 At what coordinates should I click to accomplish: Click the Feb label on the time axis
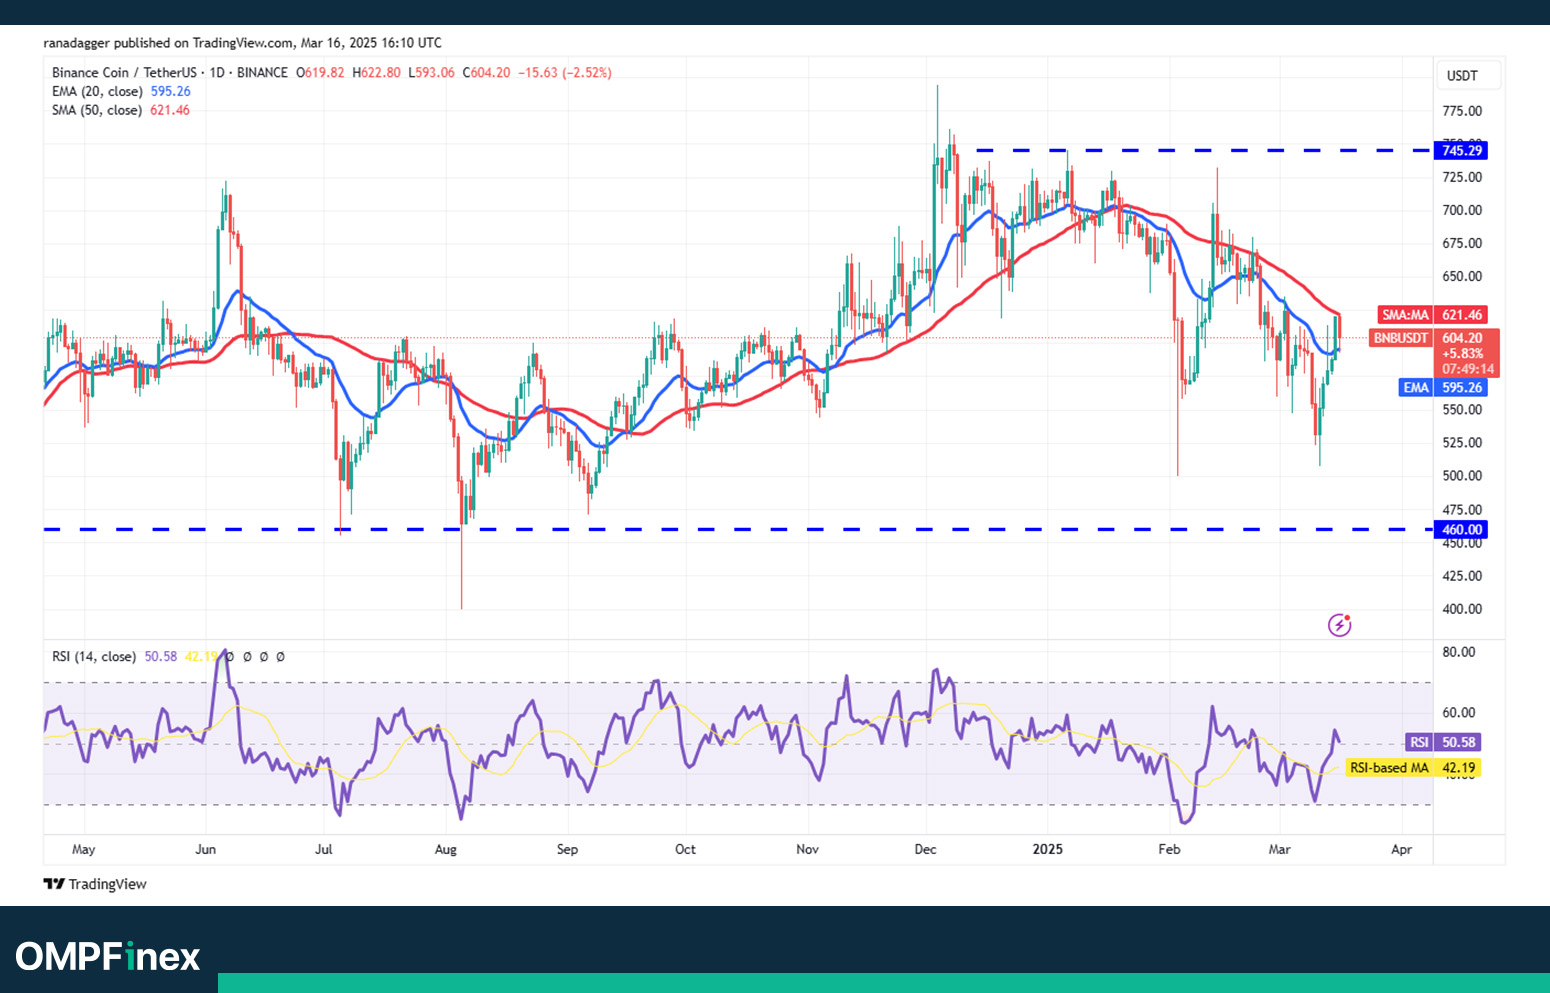[1169, 849]
